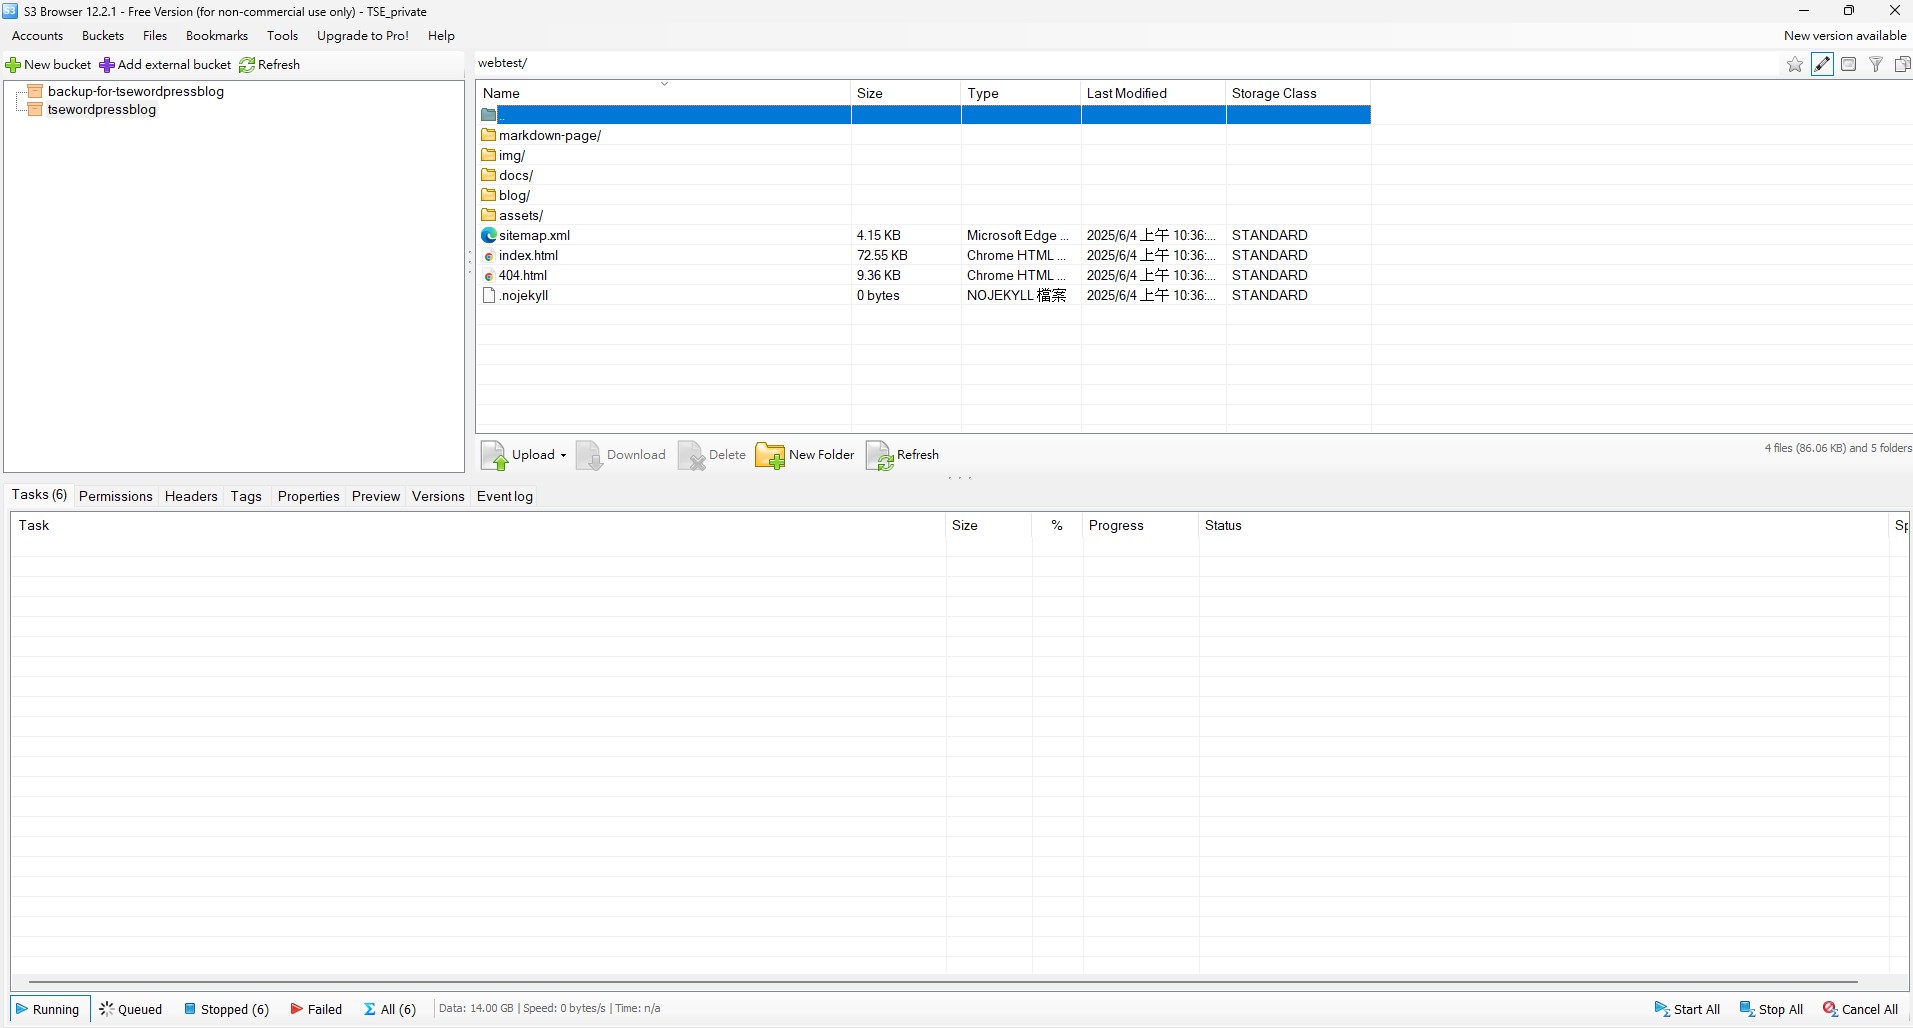Switch to the Tags tab

[246, 497]
